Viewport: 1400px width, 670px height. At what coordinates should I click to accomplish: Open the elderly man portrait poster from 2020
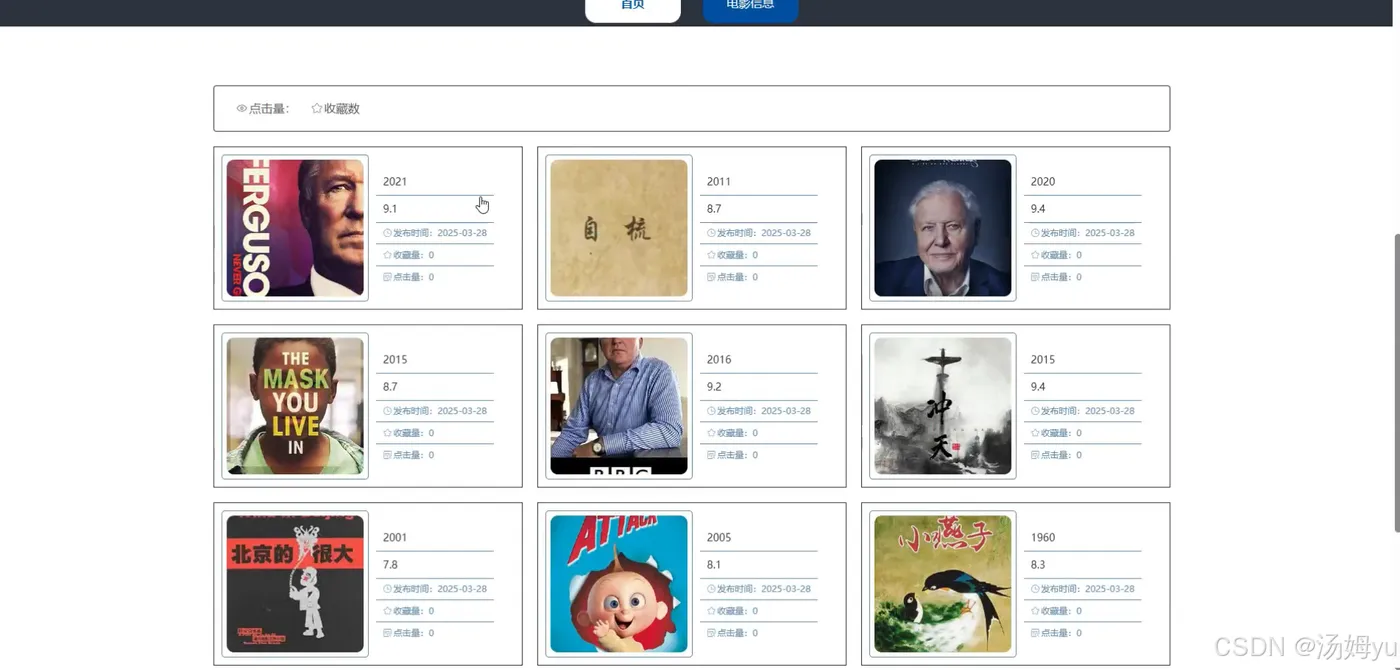click(x=943, y=228)
